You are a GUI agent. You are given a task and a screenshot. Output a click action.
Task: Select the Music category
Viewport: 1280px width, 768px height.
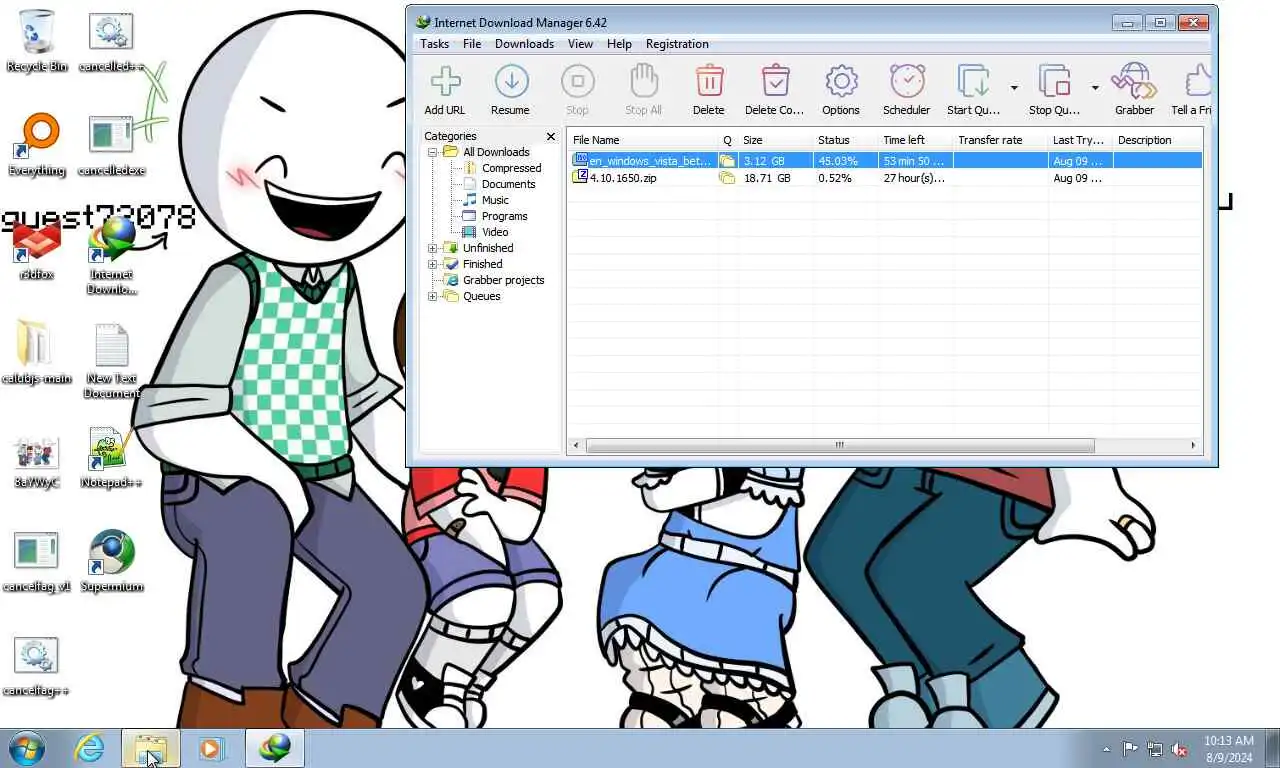pyautogui.click(x=495, y=200)
